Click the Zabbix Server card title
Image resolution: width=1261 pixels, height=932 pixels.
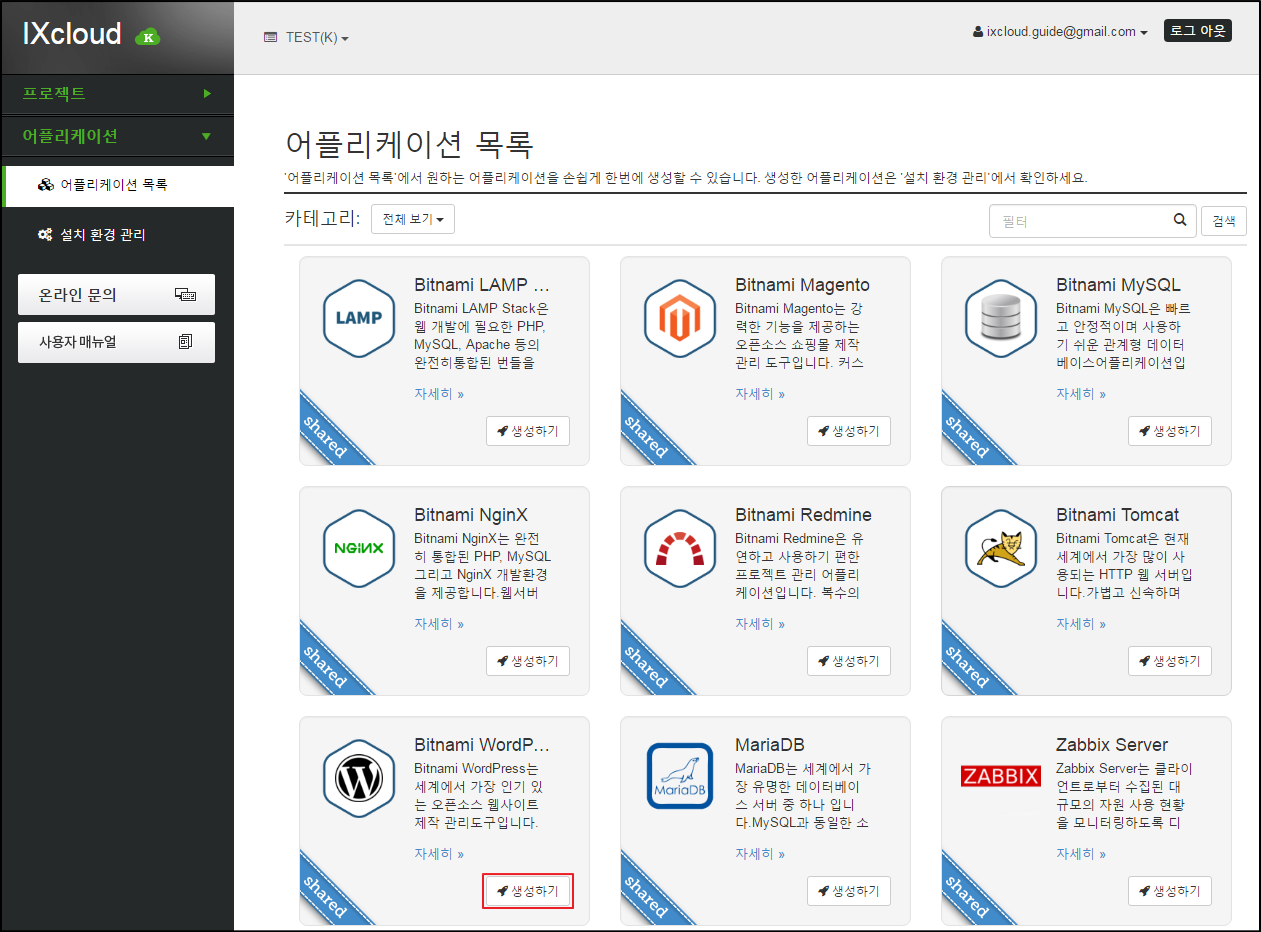tap(1112, 745)
